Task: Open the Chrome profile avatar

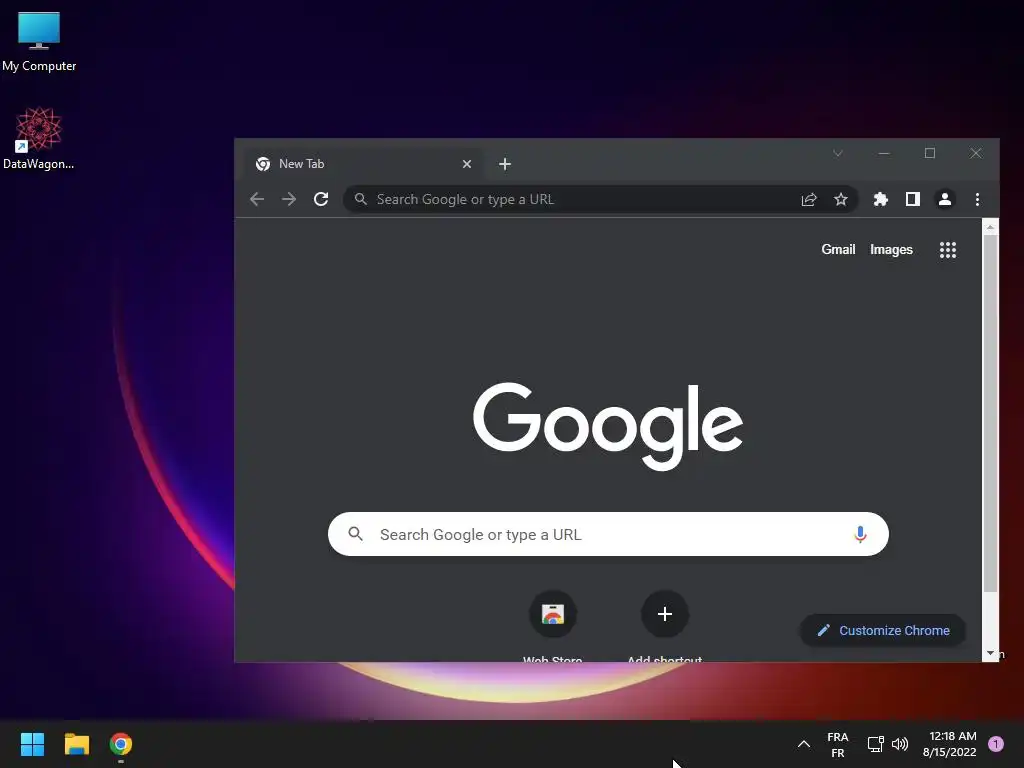Action: coord(944,199)
